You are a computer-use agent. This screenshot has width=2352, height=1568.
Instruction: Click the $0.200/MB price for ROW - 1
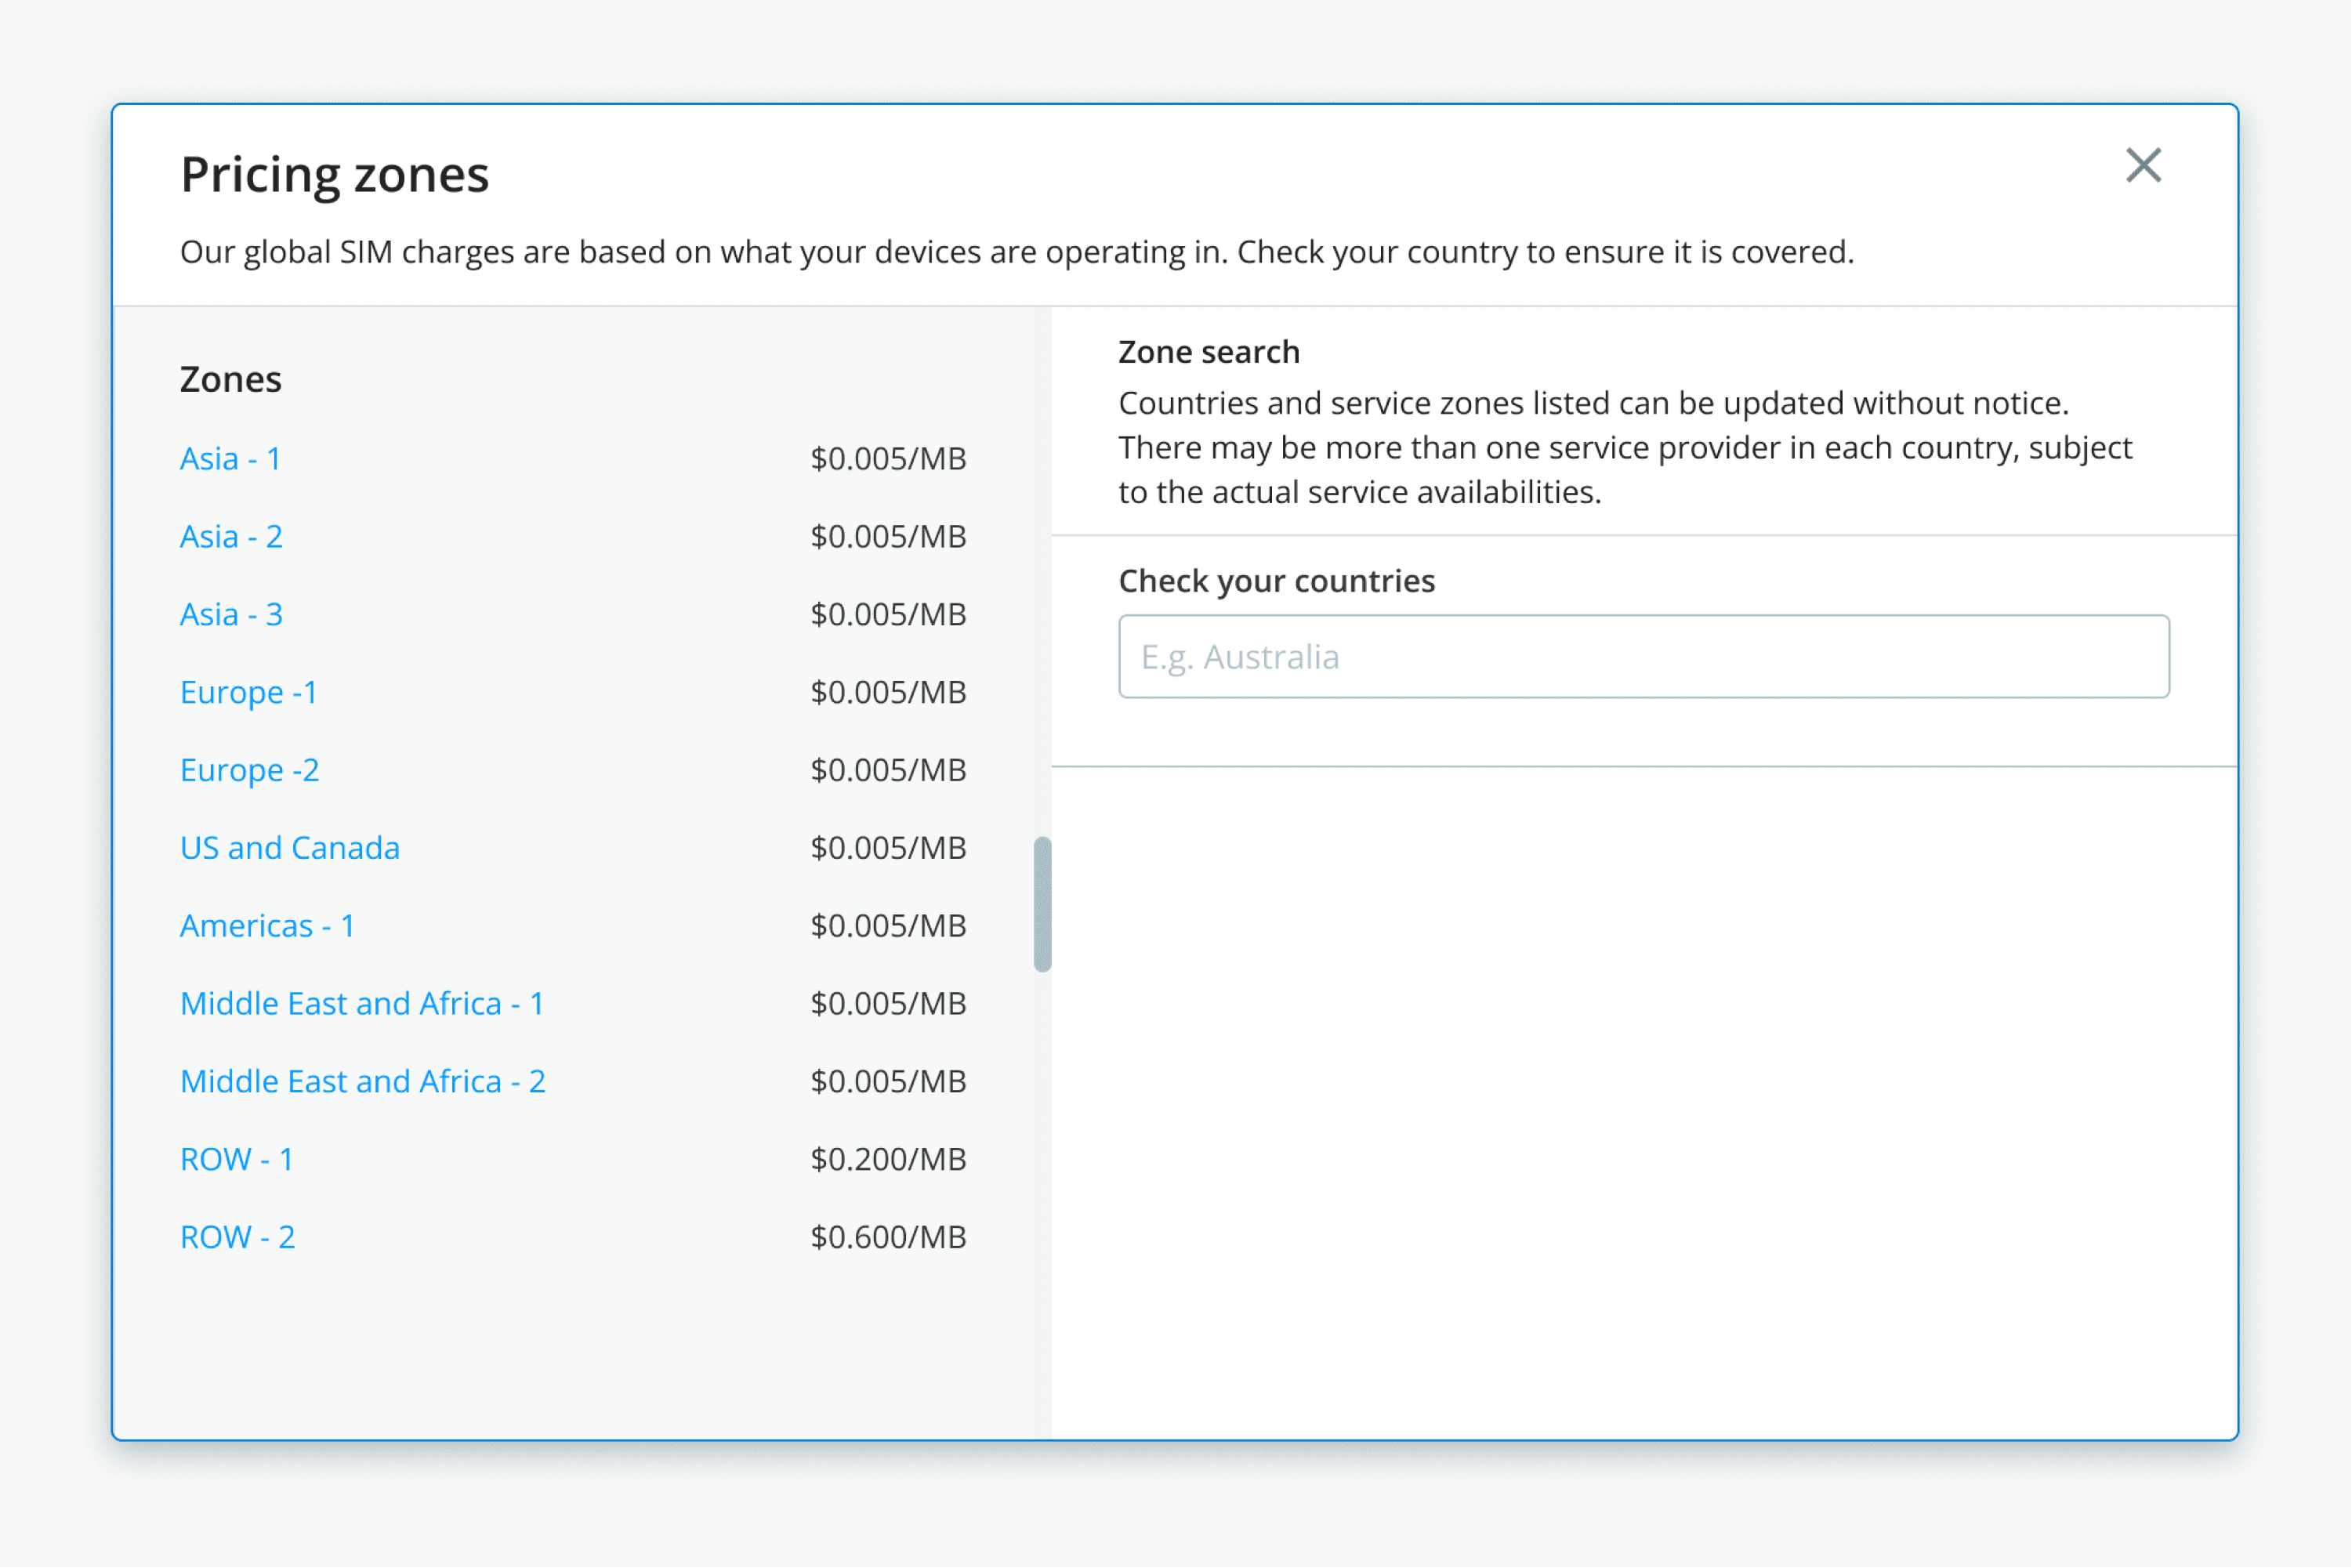coord(888,1160)
